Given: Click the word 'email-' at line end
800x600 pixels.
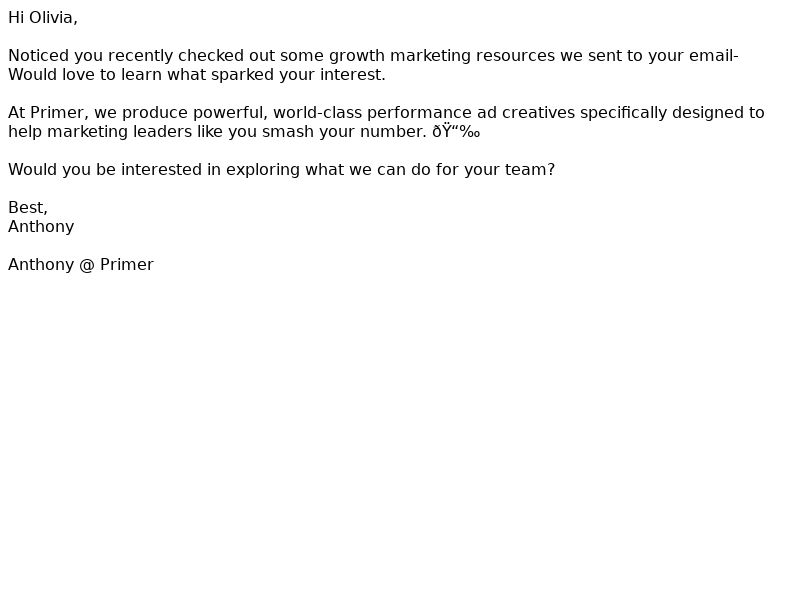Looking at the screenshot, I should (x=714, y=56).
